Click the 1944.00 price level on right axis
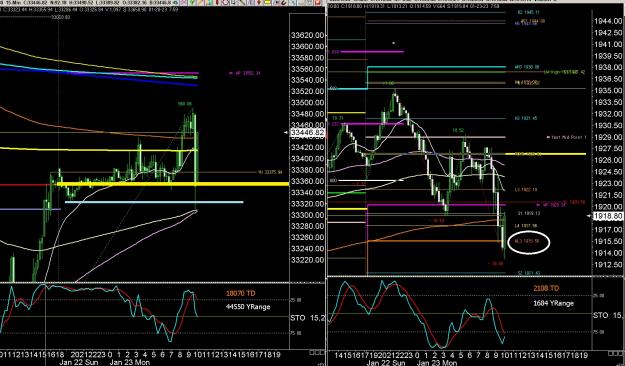 [608, 21]
